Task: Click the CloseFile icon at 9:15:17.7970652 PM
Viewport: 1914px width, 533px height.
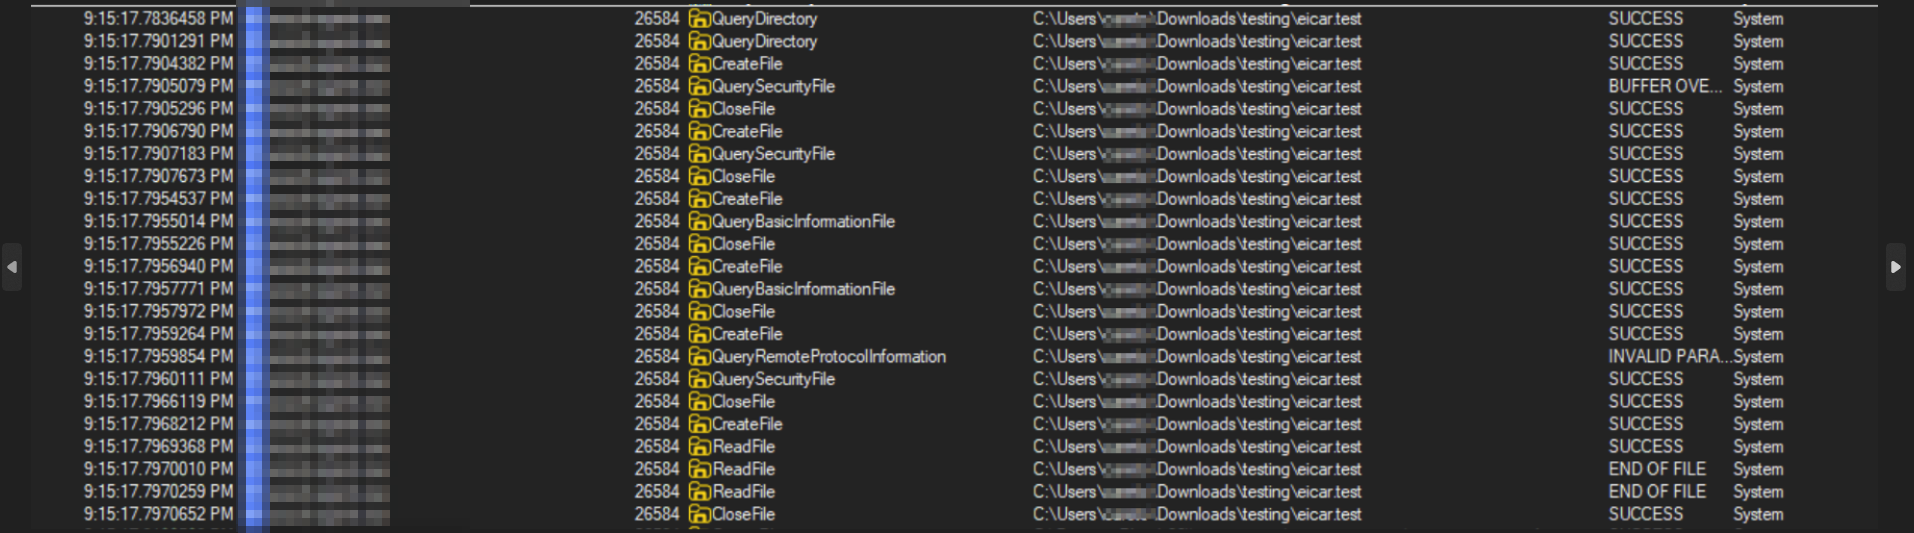Action: [699, 515]
